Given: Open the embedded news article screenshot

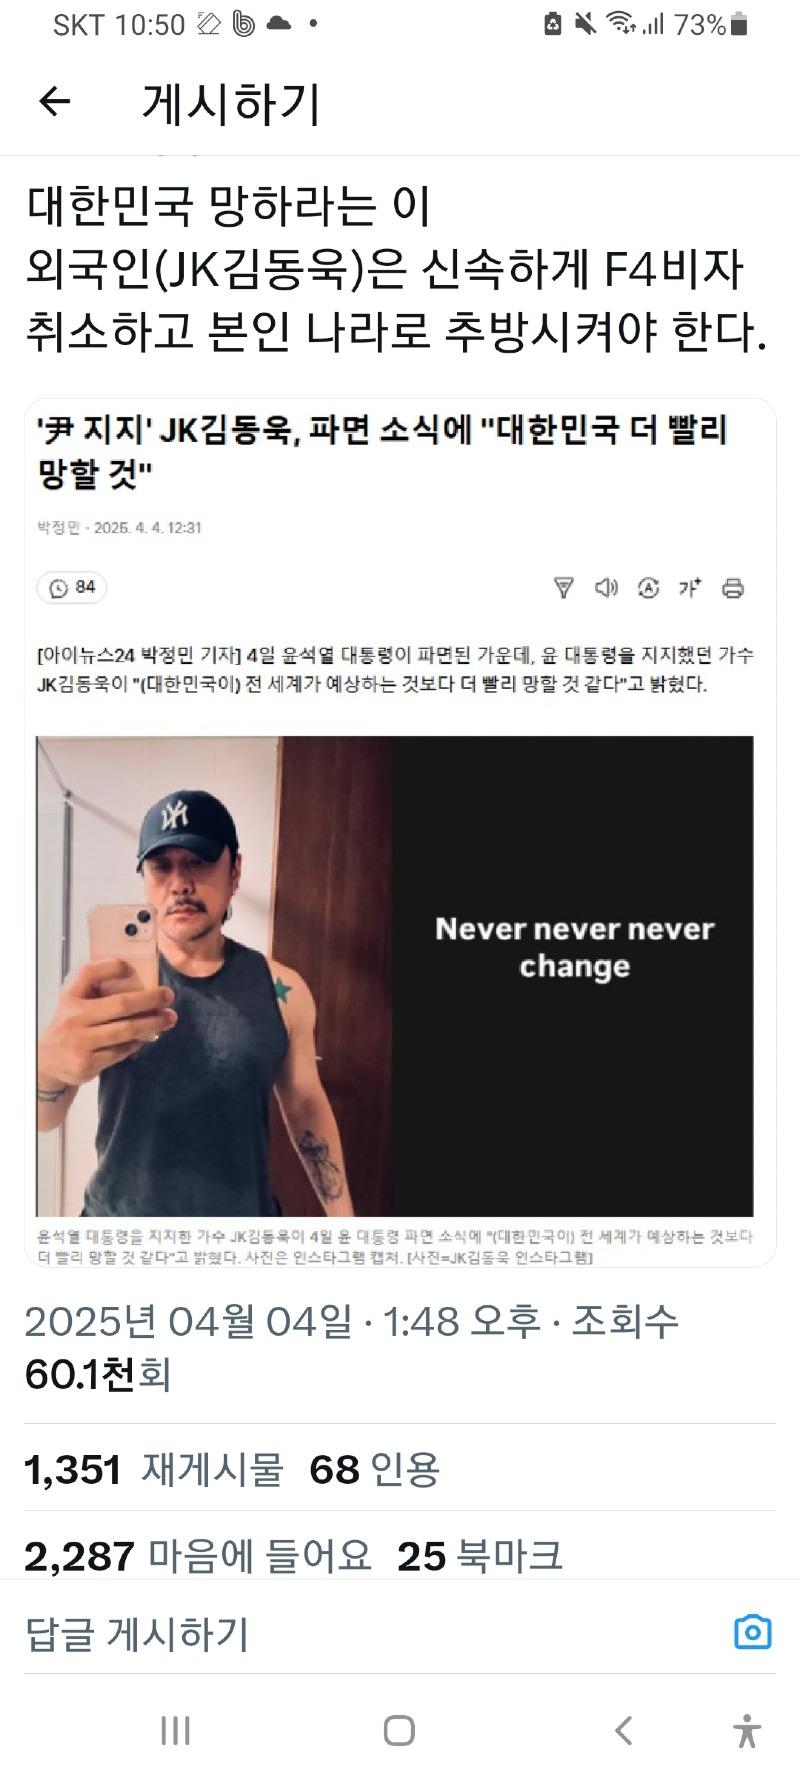Looking at the screenshot, I should pos(400,833).
